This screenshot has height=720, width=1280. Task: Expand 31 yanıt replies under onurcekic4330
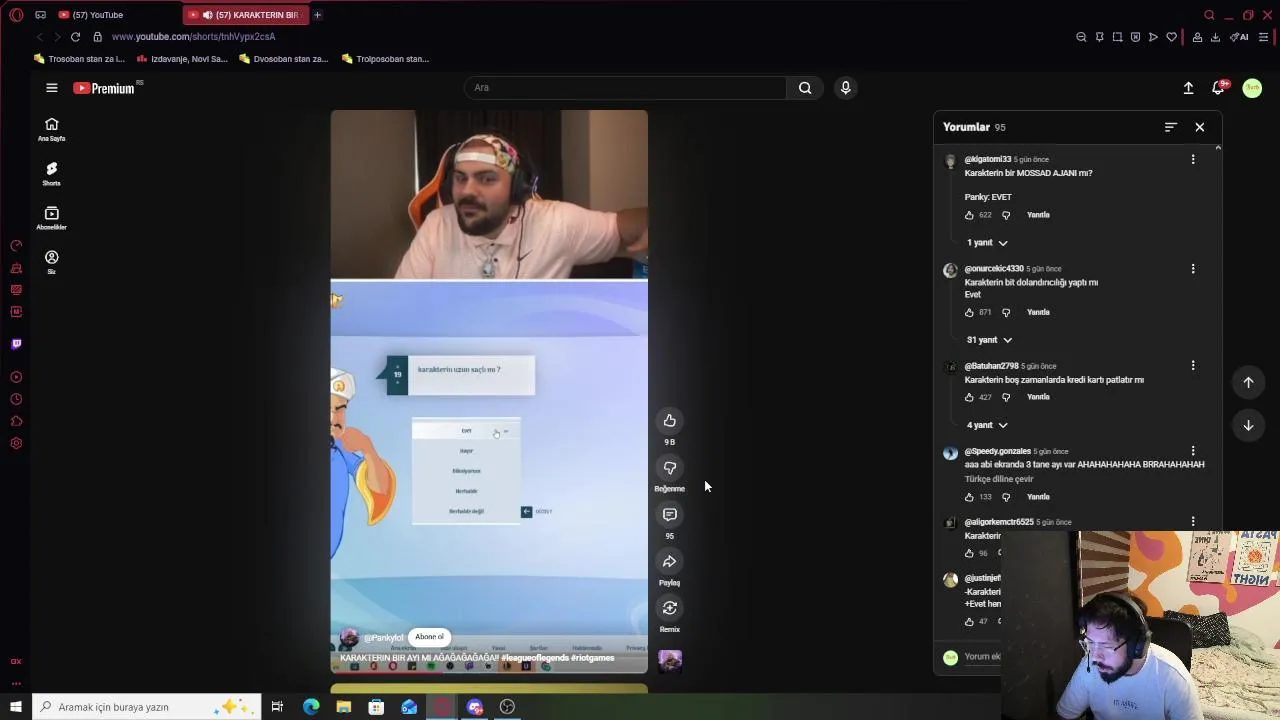tap(989, 340)
